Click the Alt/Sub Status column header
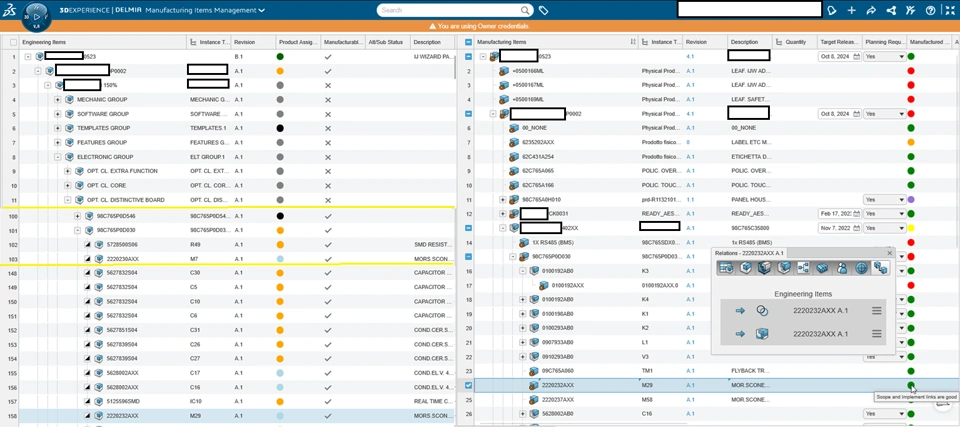Viewport: 960px width, 427px height. pos(386,42)
